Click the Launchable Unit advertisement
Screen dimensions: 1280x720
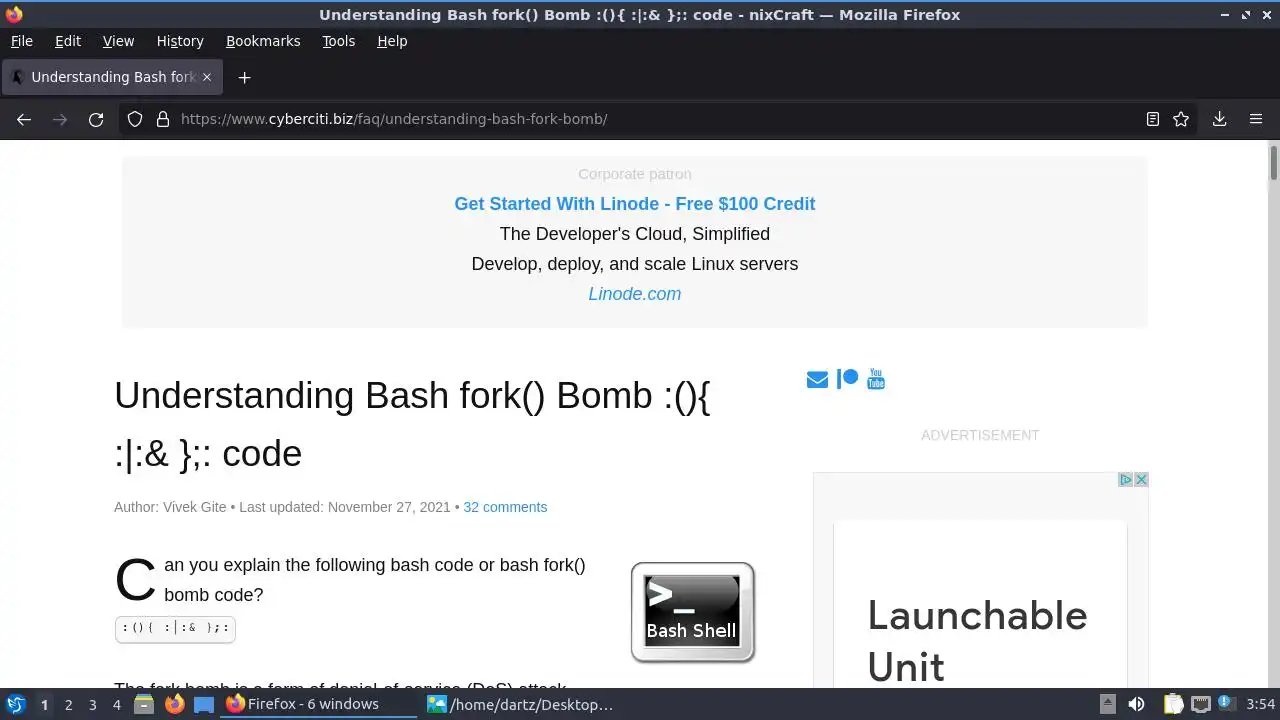coord(980,605)
